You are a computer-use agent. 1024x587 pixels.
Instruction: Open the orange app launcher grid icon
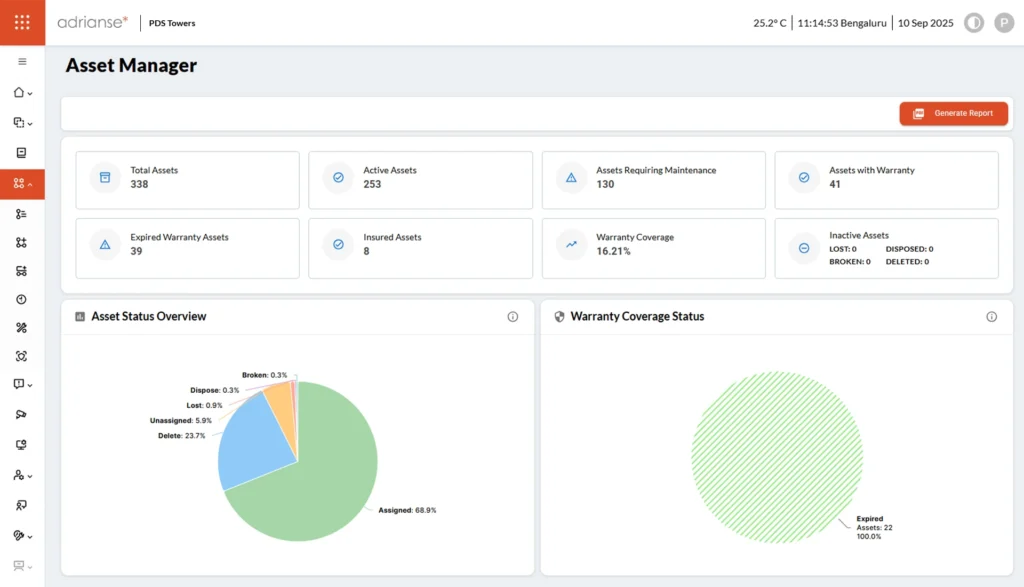22,22
